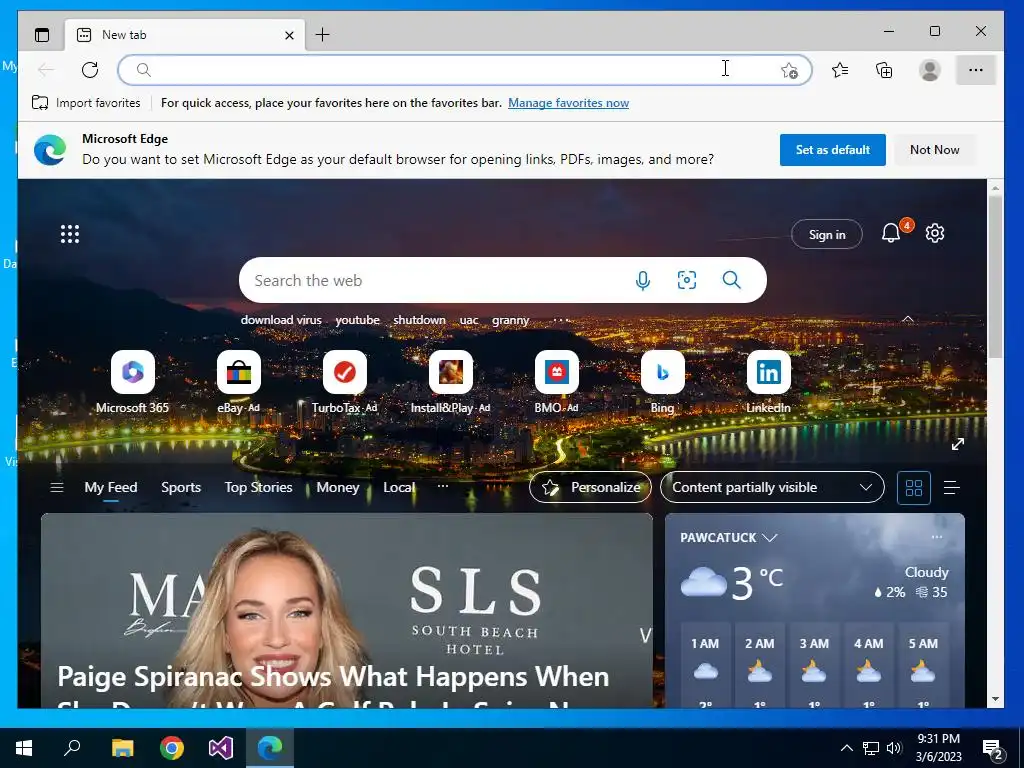
Task: Click the Sign in button
Action: coord(827,234)
